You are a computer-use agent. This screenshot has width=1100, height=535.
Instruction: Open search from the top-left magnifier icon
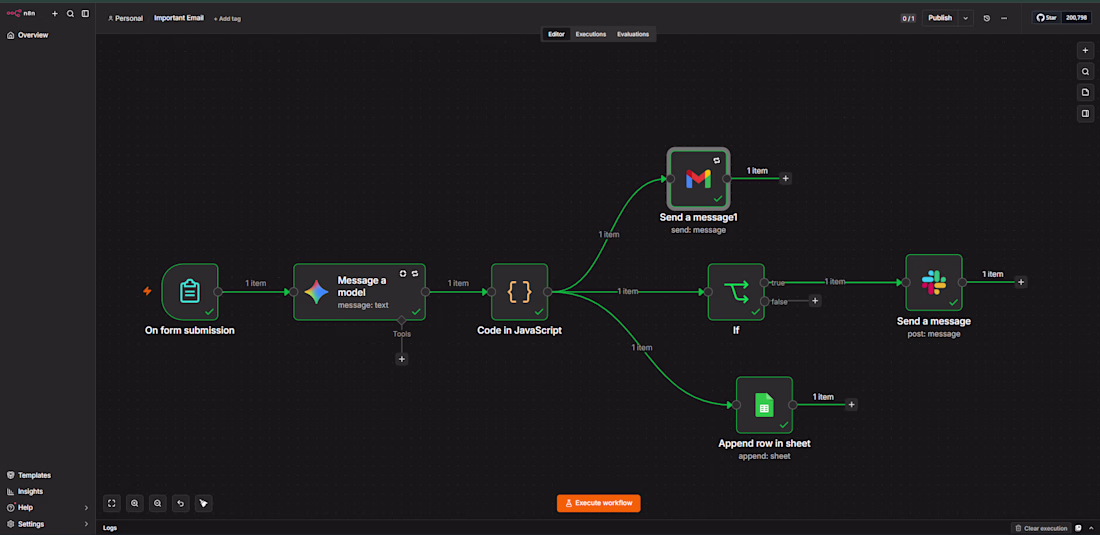pos(70,13)
